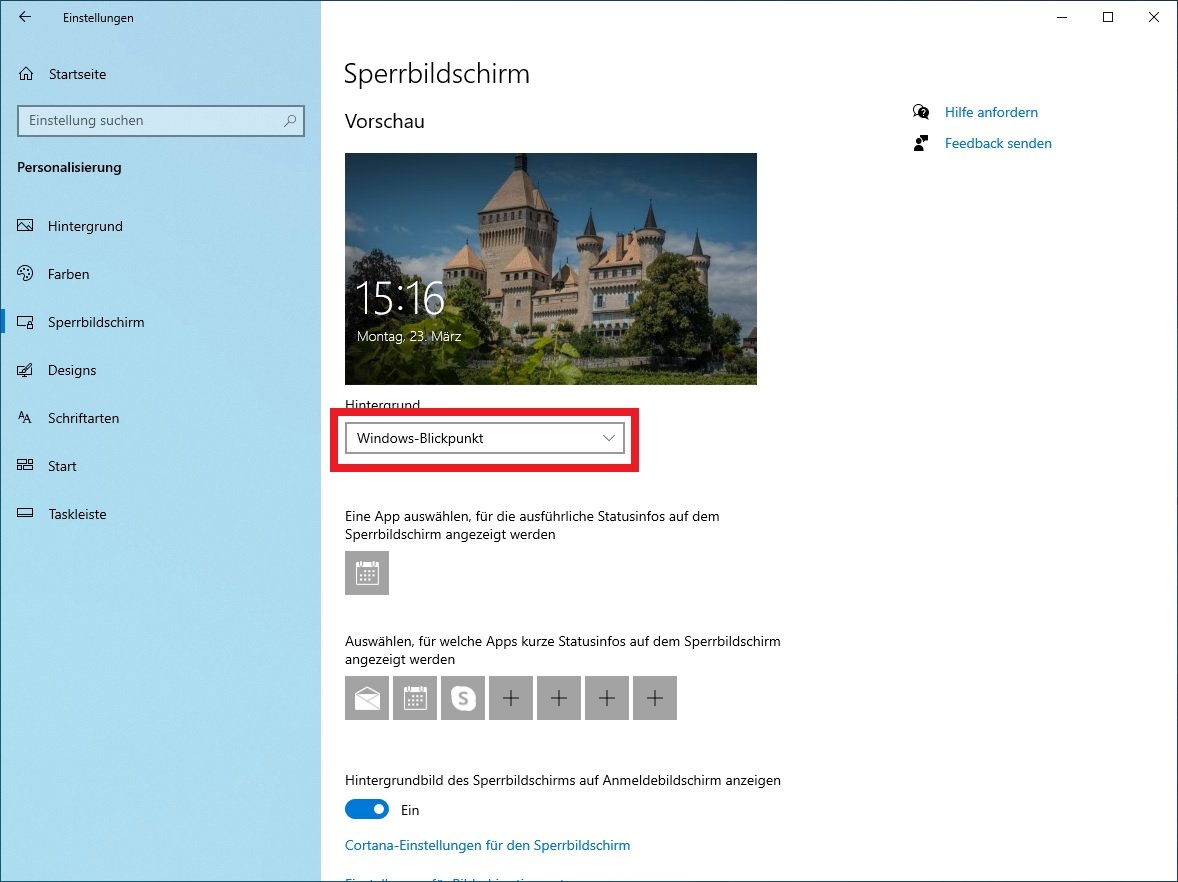Add app with first plus tile
Image resolution: width=1178 pixels, height=882 pixels.
(511, 698)
